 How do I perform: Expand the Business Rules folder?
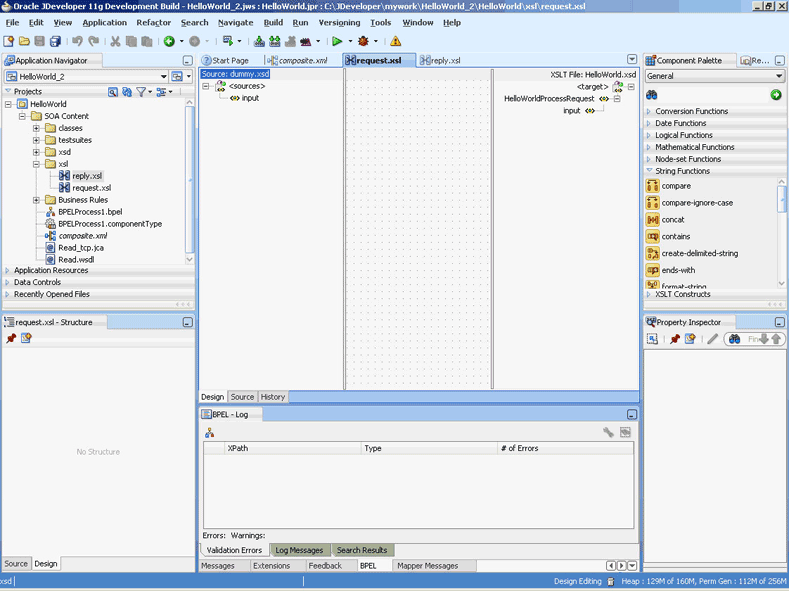point(37,200)
